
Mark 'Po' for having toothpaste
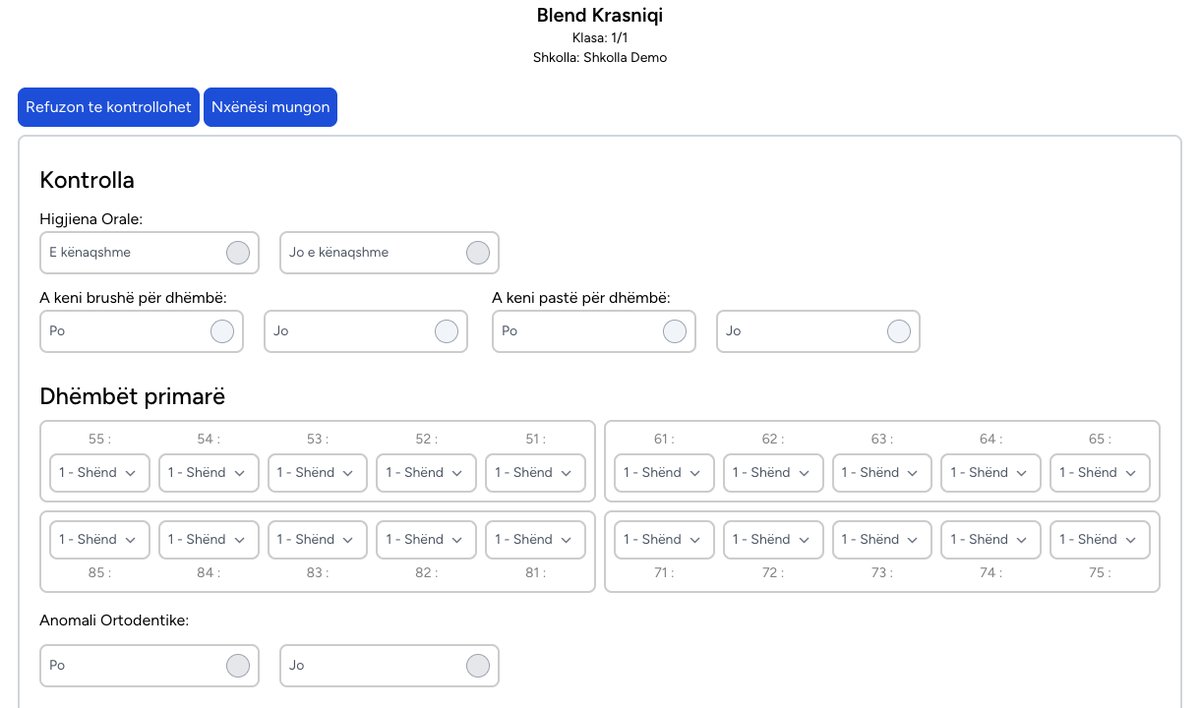[x=594, y=331]
